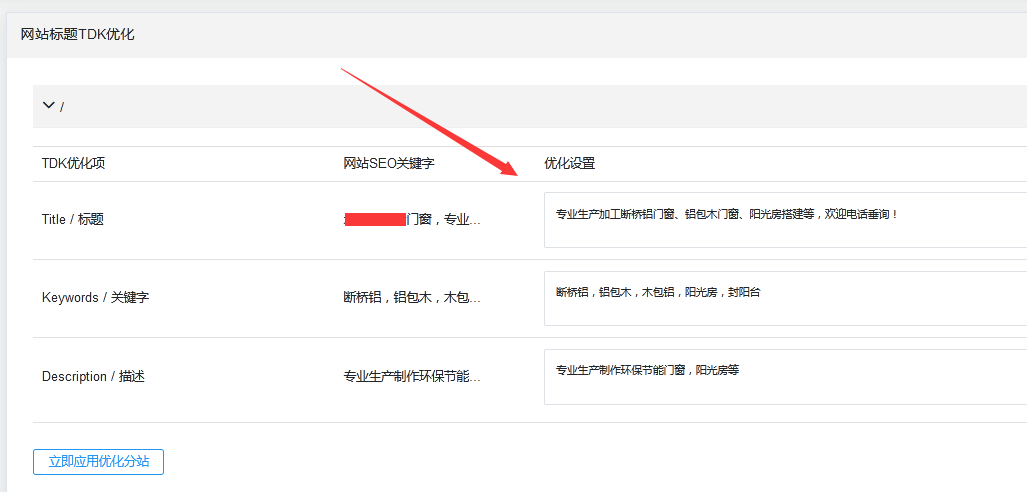Click the 网站SEO关键字 column header
Screen dimensions: 1027x492
(x=388, y=164)
